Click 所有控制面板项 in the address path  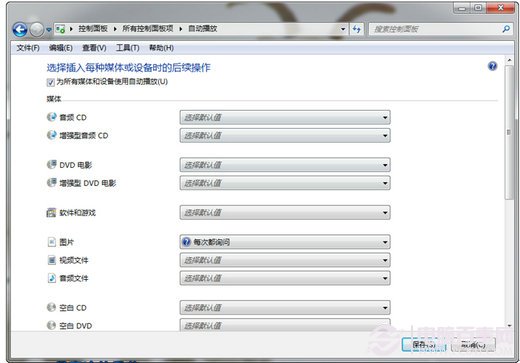point(148,29)
